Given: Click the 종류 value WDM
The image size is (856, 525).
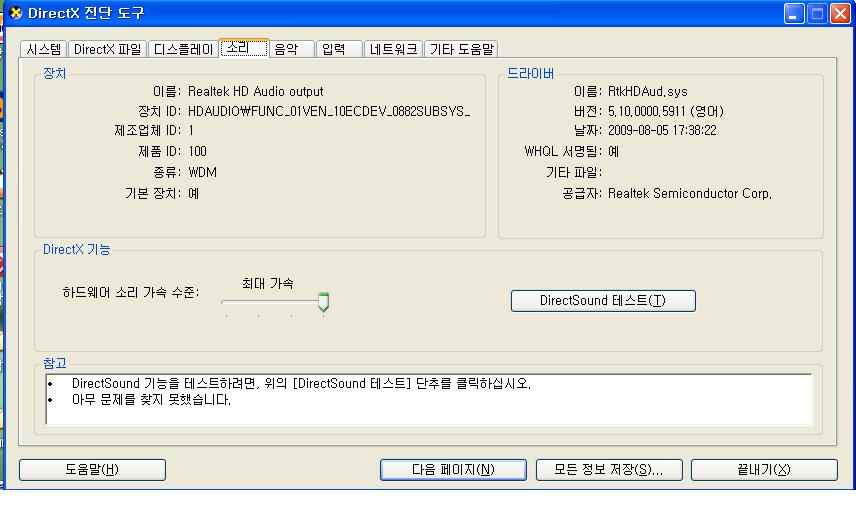Looking at the screenshot, I should coord(203,172).
